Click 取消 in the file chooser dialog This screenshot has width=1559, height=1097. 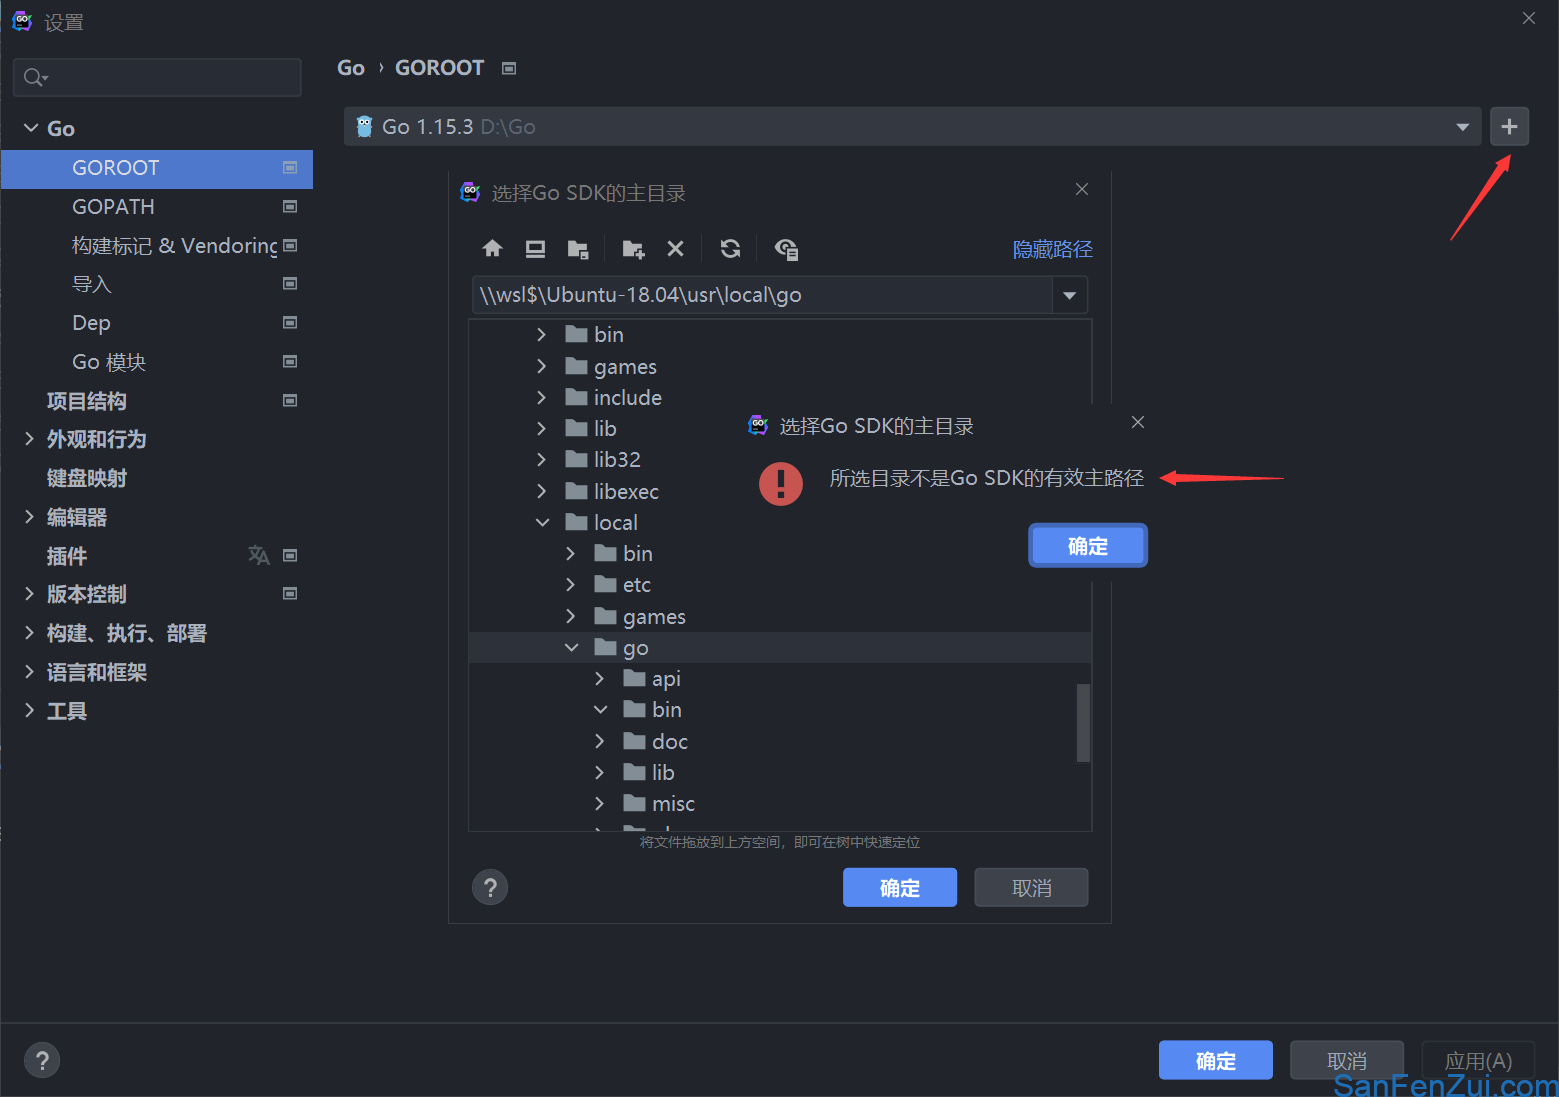coord(1031,888)
